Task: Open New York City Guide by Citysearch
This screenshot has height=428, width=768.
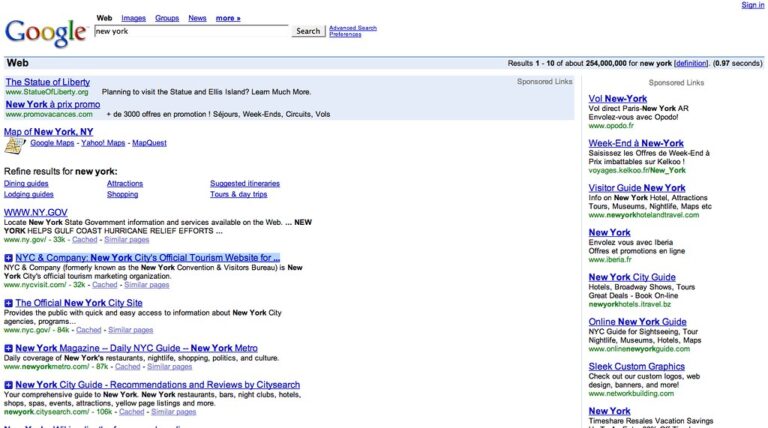Action: point(158,385)
